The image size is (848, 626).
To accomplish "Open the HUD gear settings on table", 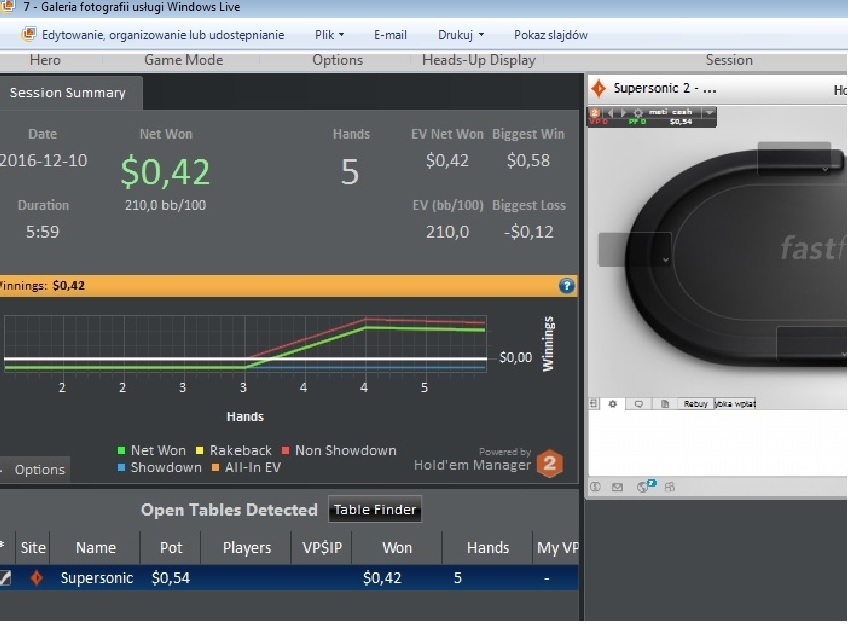I will point(638,112).
